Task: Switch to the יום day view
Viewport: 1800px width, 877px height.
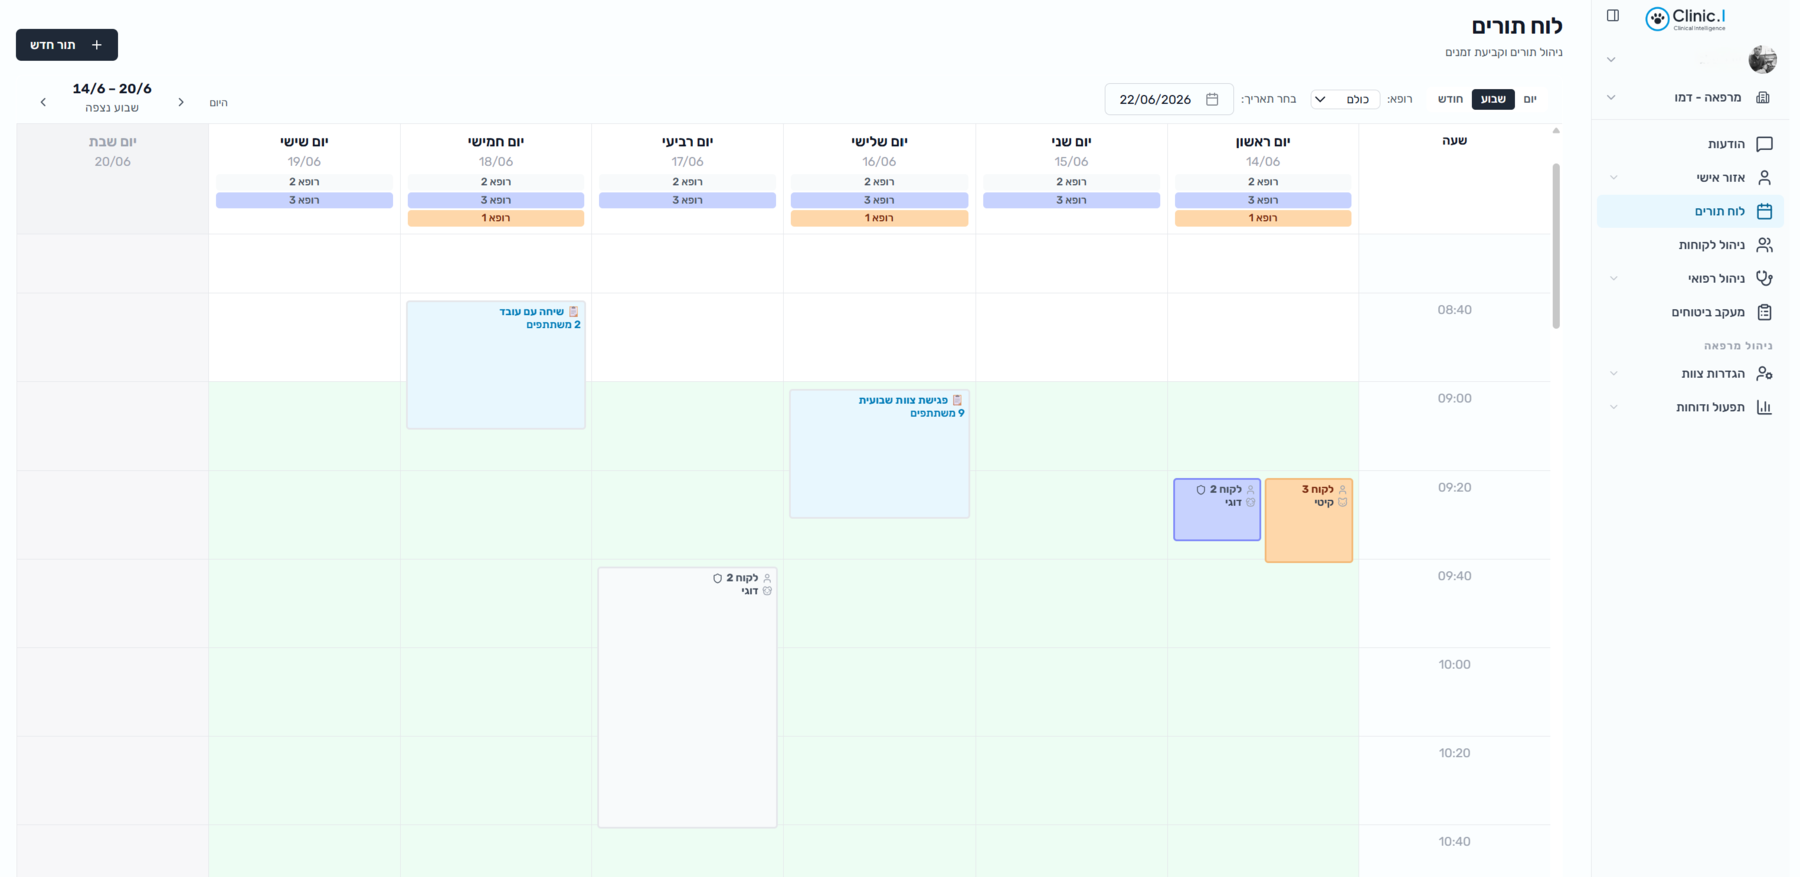Action: click(1530, 99)
